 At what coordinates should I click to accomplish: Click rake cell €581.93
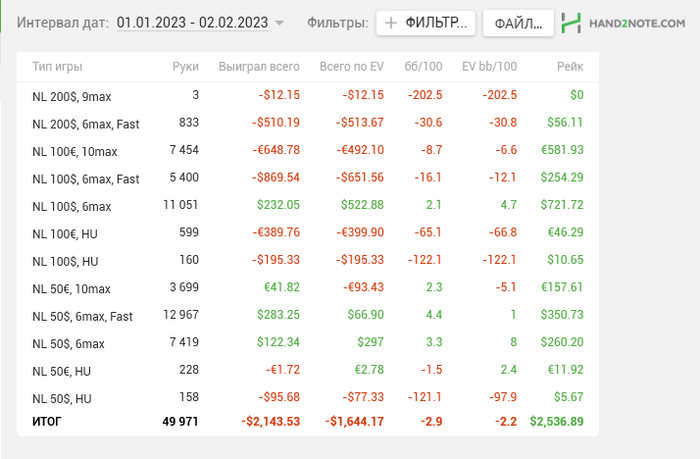coord(562,150)
